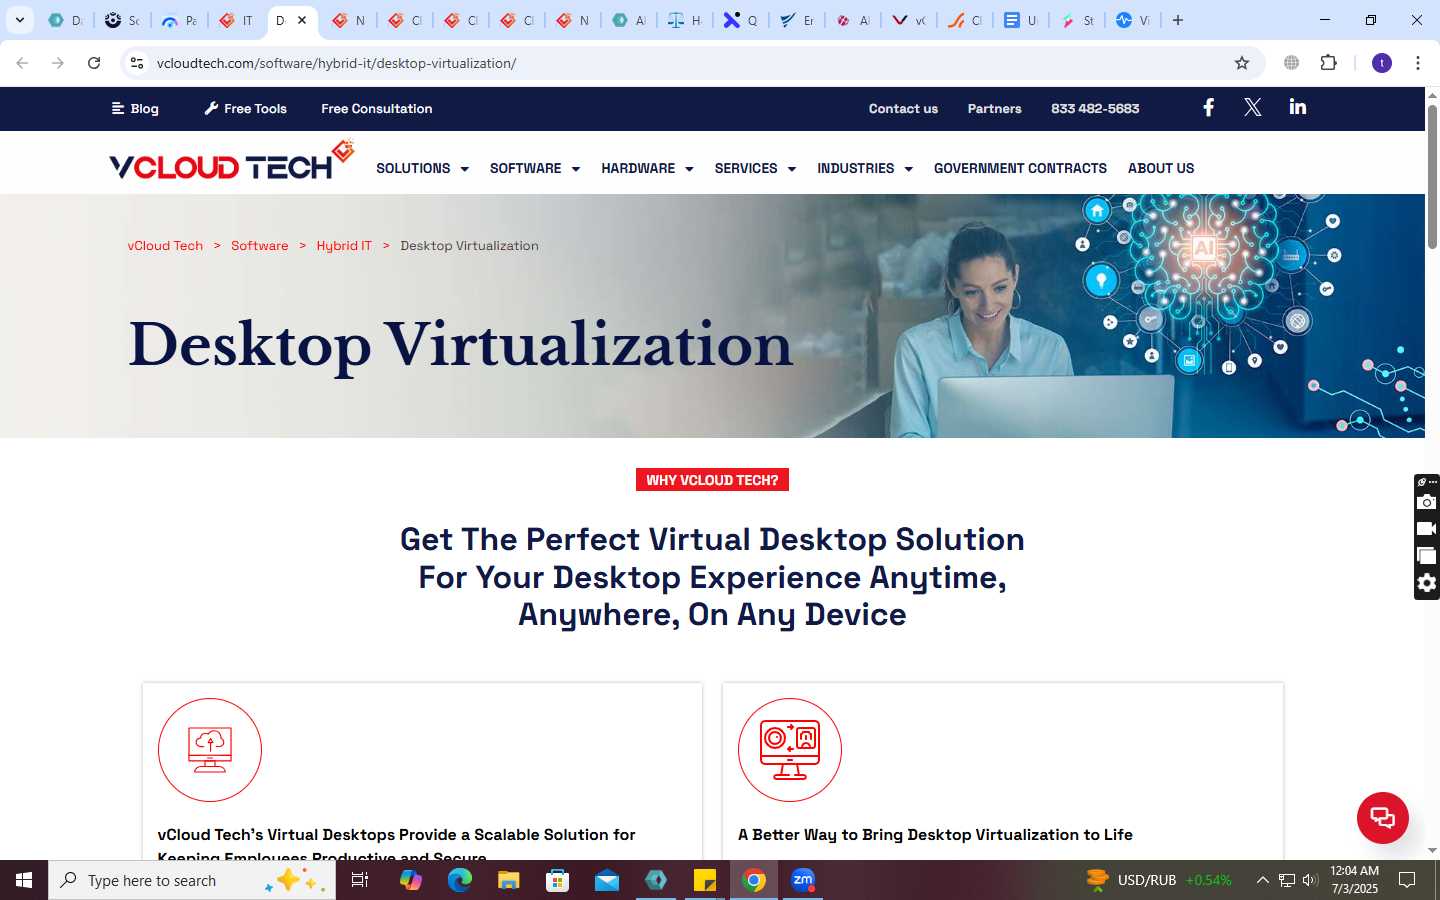The height and width of the screenshot is (900, 1440).
Task: Go back using browser back arrow
Action: point(22,63)
